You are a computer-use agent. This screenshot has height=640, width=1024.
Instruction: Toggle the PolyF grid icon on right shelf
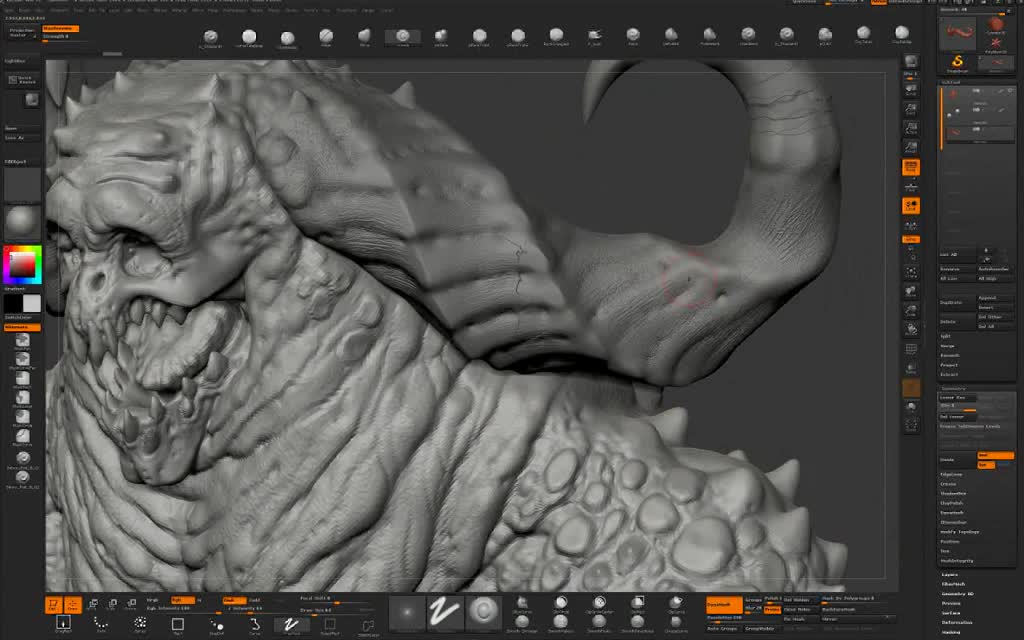pyautogui.click(x=911, y=349)
